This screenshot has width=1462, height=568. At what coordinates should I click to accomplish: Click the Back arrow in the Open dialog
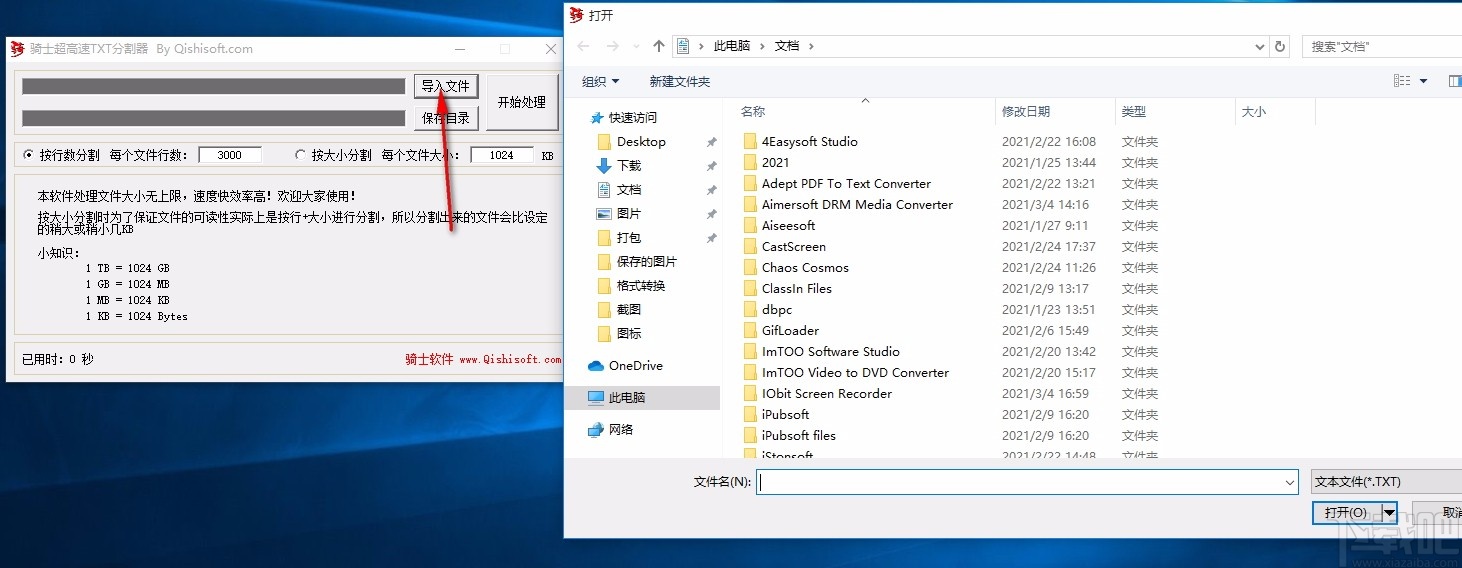click(x=585, y=46)
